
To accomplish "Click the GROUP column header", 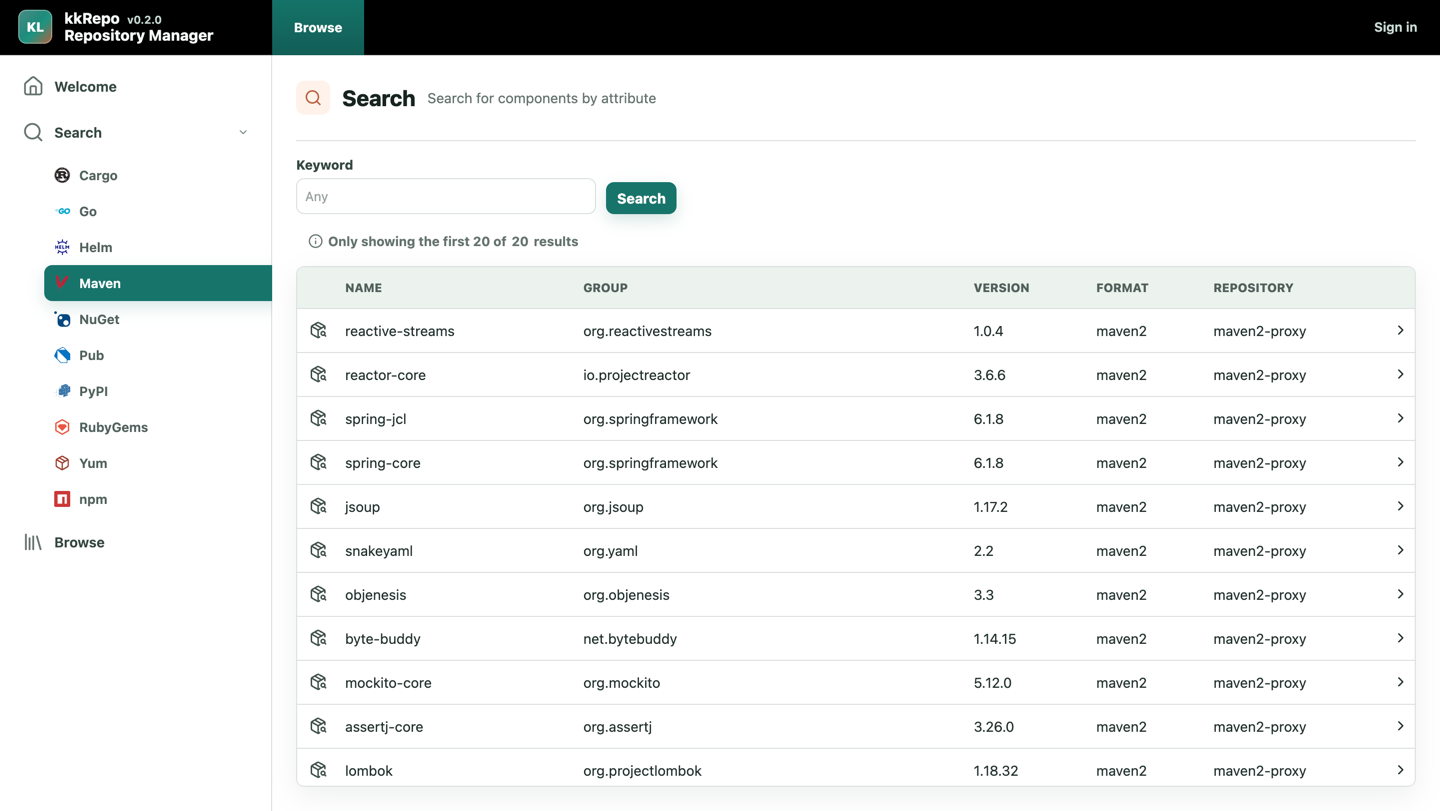I will point(605,287).
